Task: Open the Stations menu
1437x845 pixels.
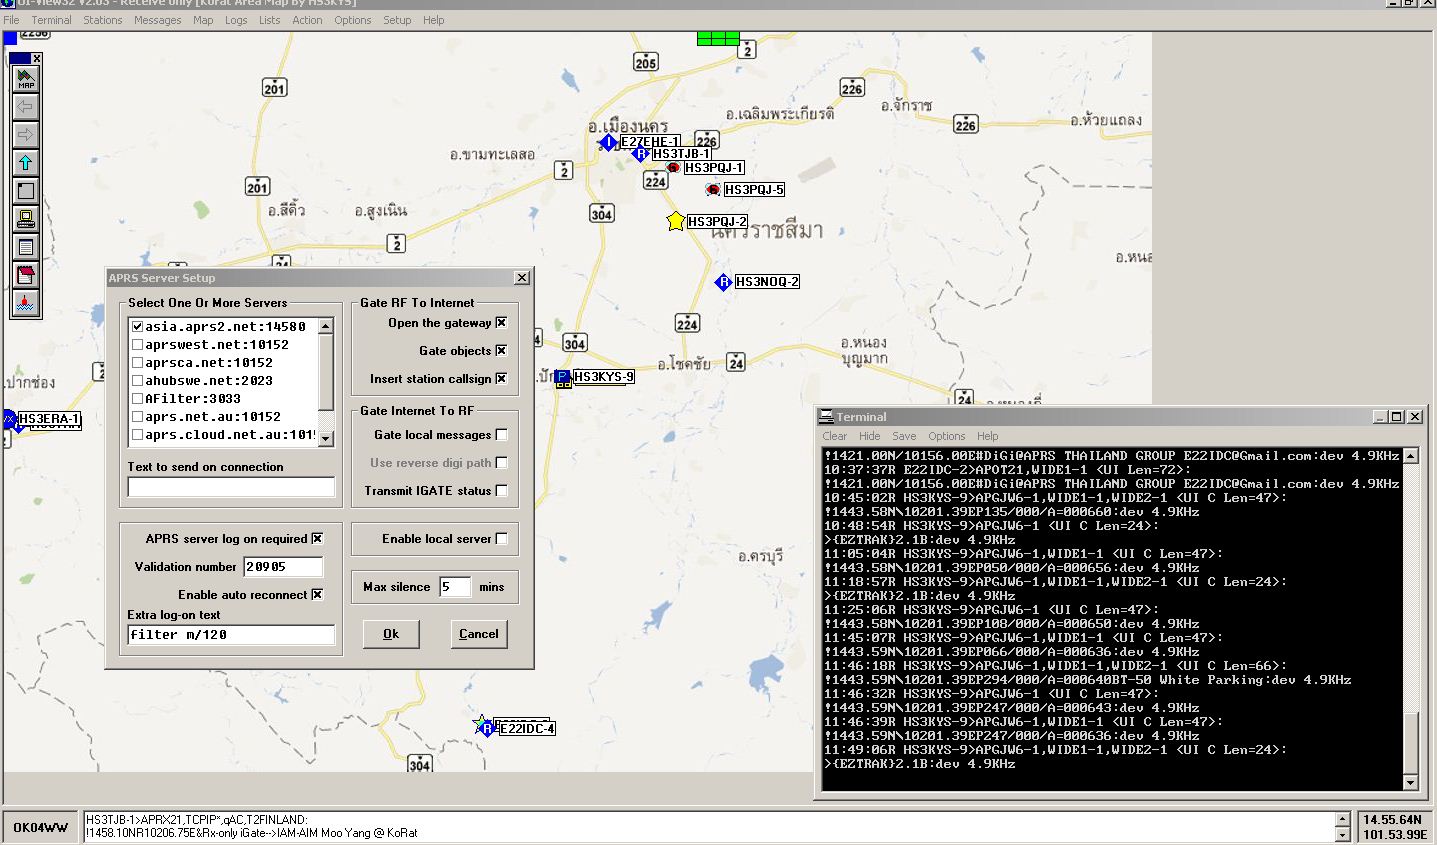Action: [102, 20]
